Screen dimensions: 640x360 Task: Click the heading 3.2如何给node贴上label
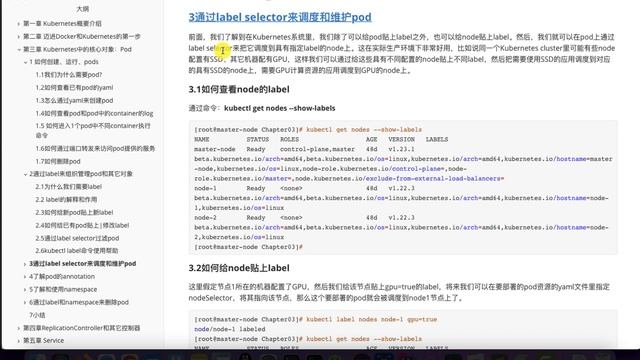pos(239,268)
